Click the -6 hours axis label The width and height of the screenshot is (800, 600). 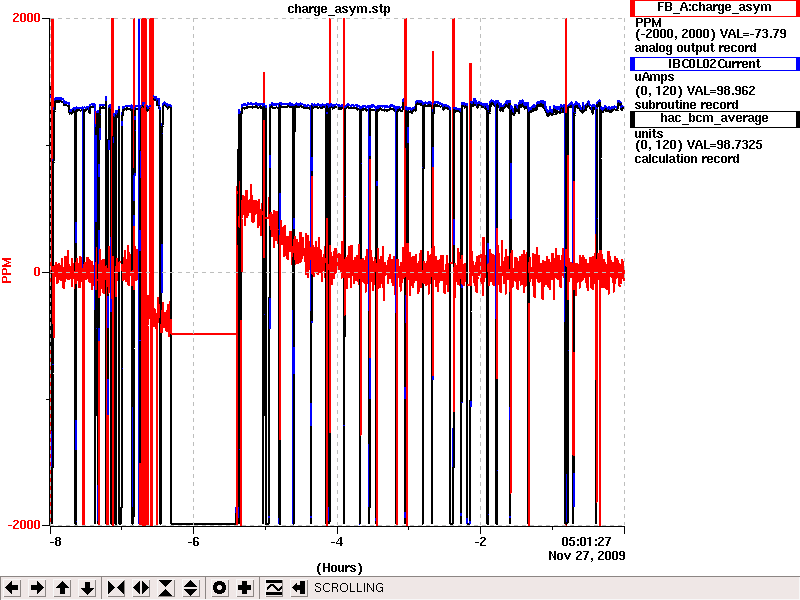coord(193,542)
